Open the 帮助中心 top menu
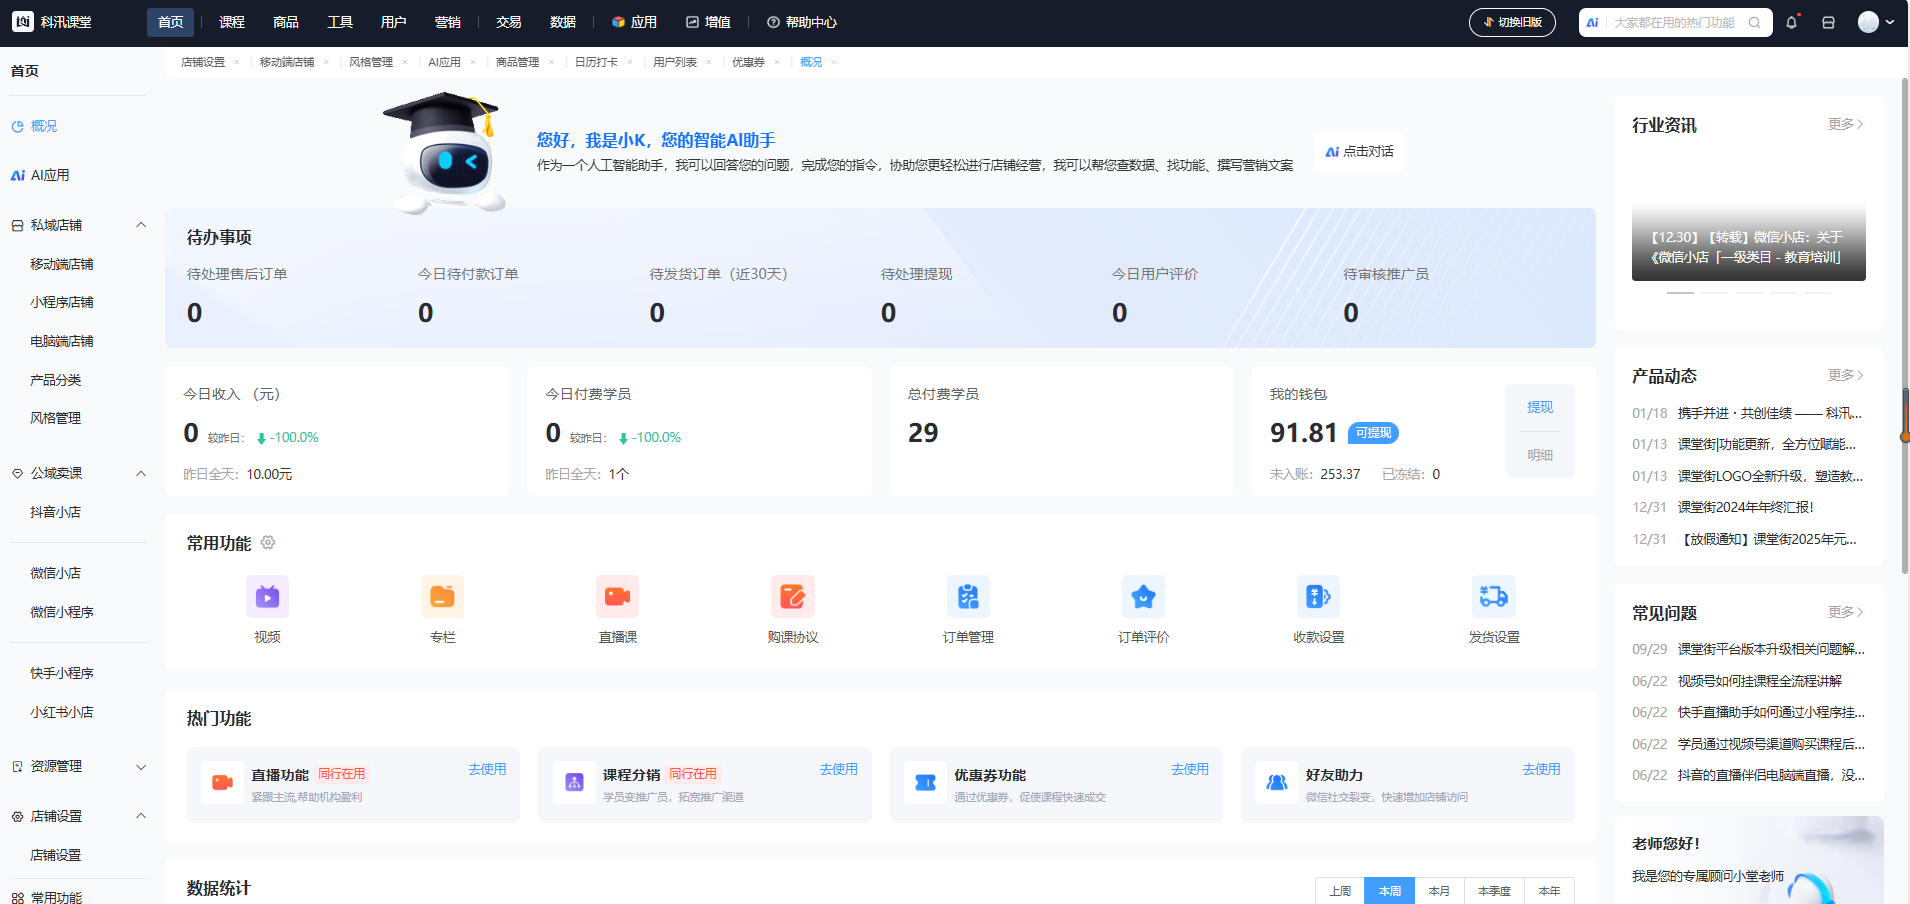Image resolution: width=1910 pixels, height=904 pixels. pos(802,22)
